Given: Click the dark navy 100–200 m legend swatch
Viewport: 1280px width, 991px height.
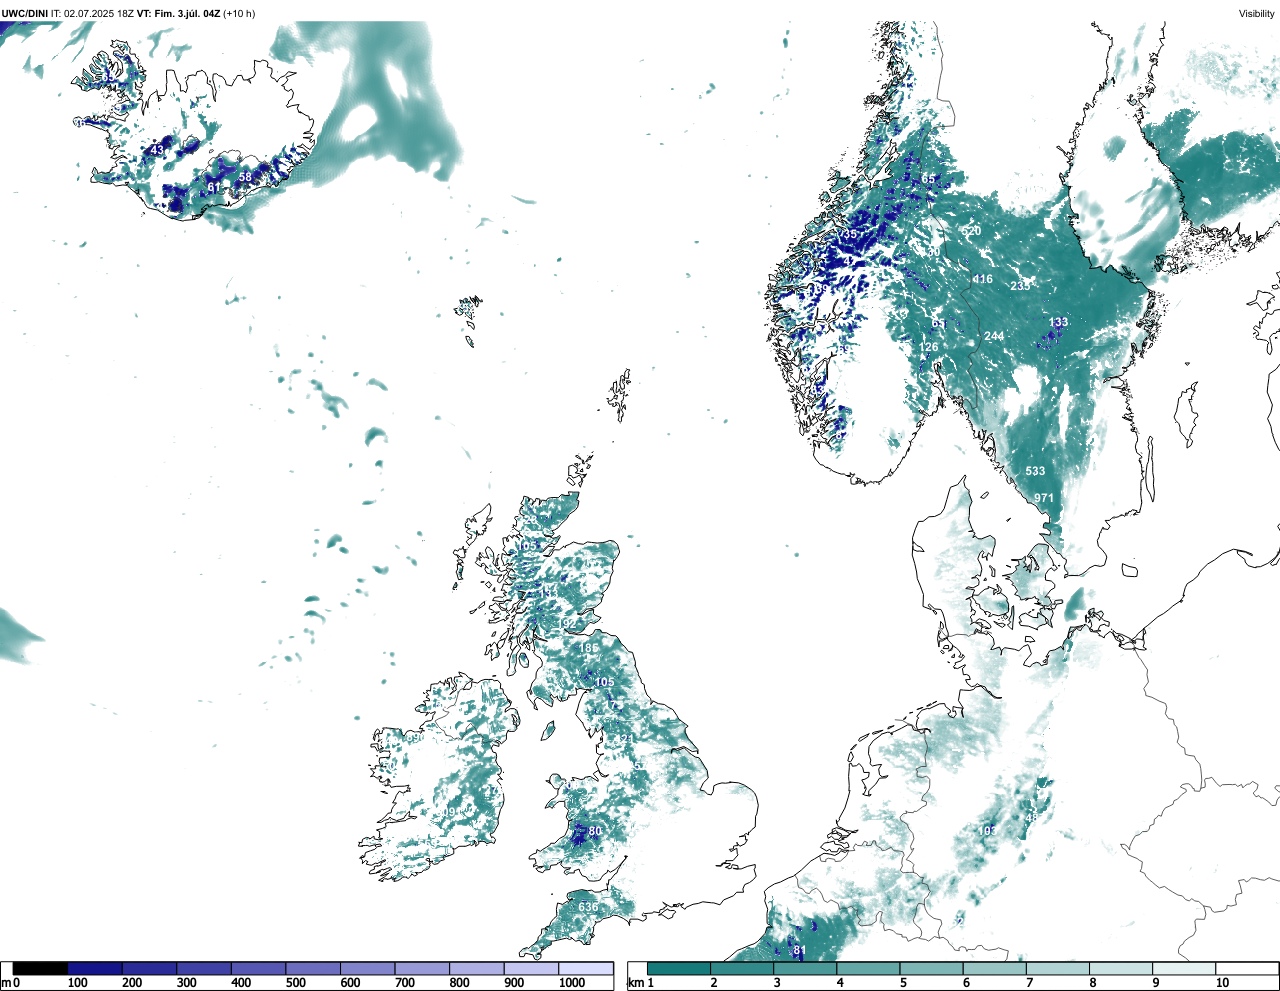Looking at the screenshot, I should [x=95, y=968].
